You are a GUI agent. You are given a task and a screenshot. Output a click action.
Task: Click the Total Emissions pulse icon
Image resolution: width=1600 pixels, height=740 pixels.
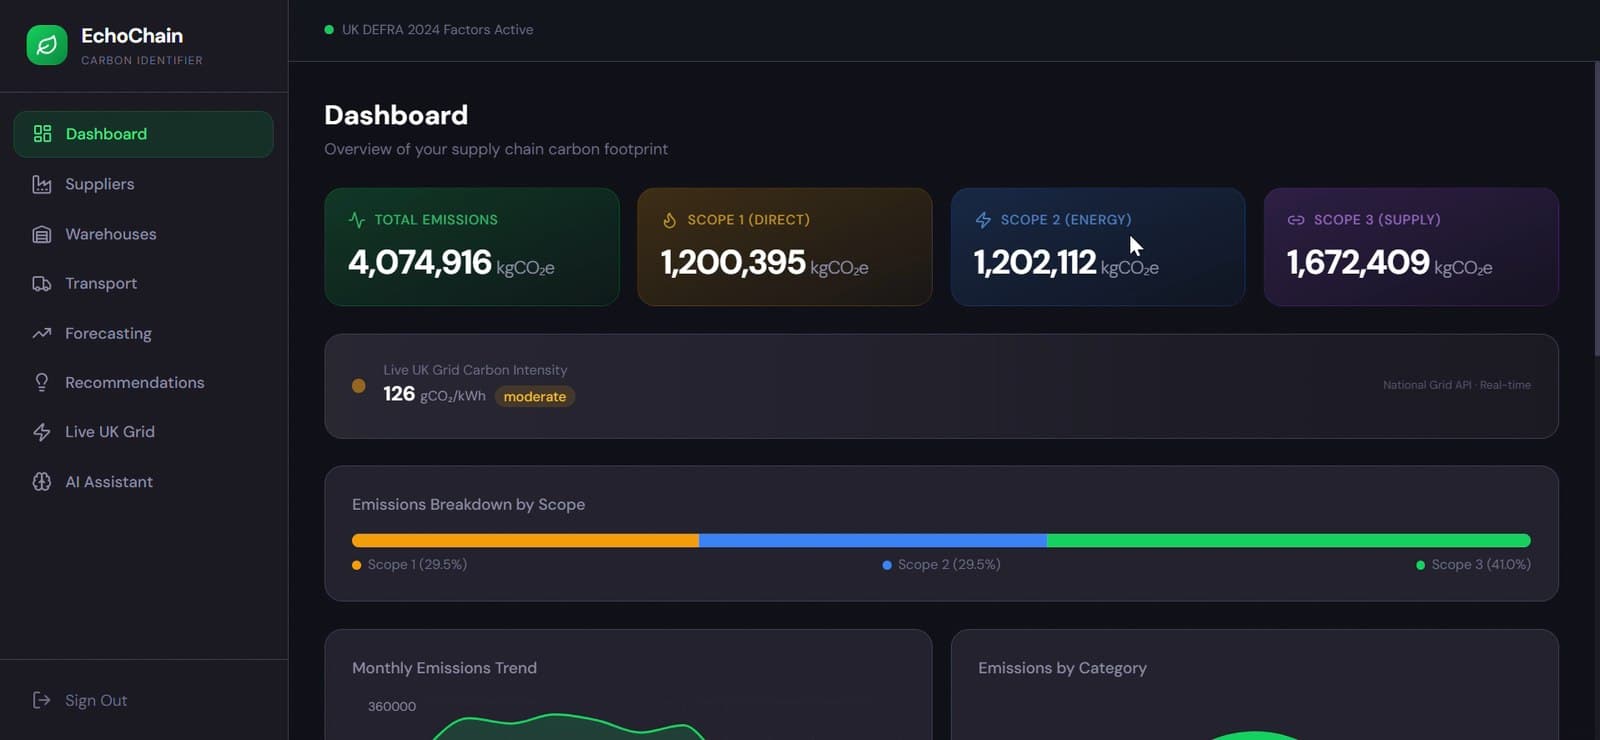tap(357, 220)
